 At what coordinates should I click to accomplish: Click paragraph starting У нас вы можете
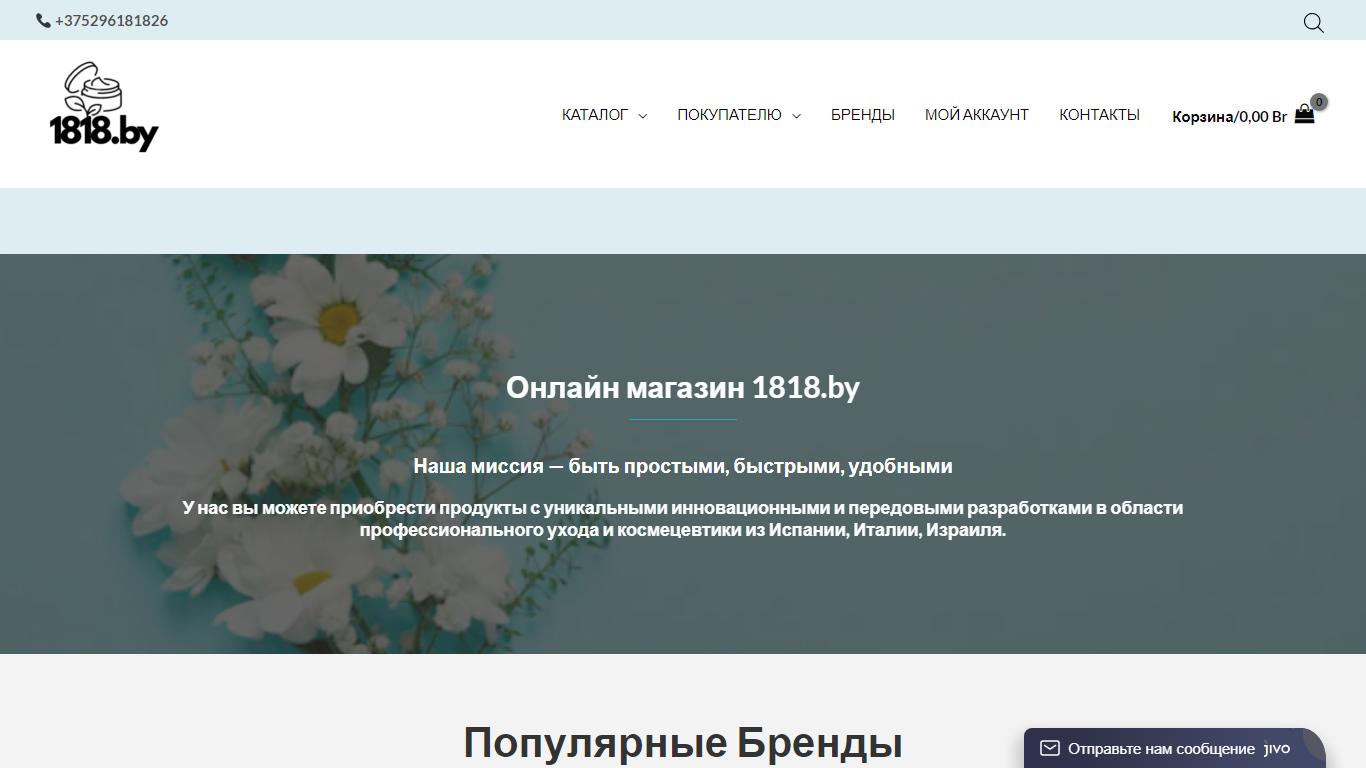tap(683, 519)
